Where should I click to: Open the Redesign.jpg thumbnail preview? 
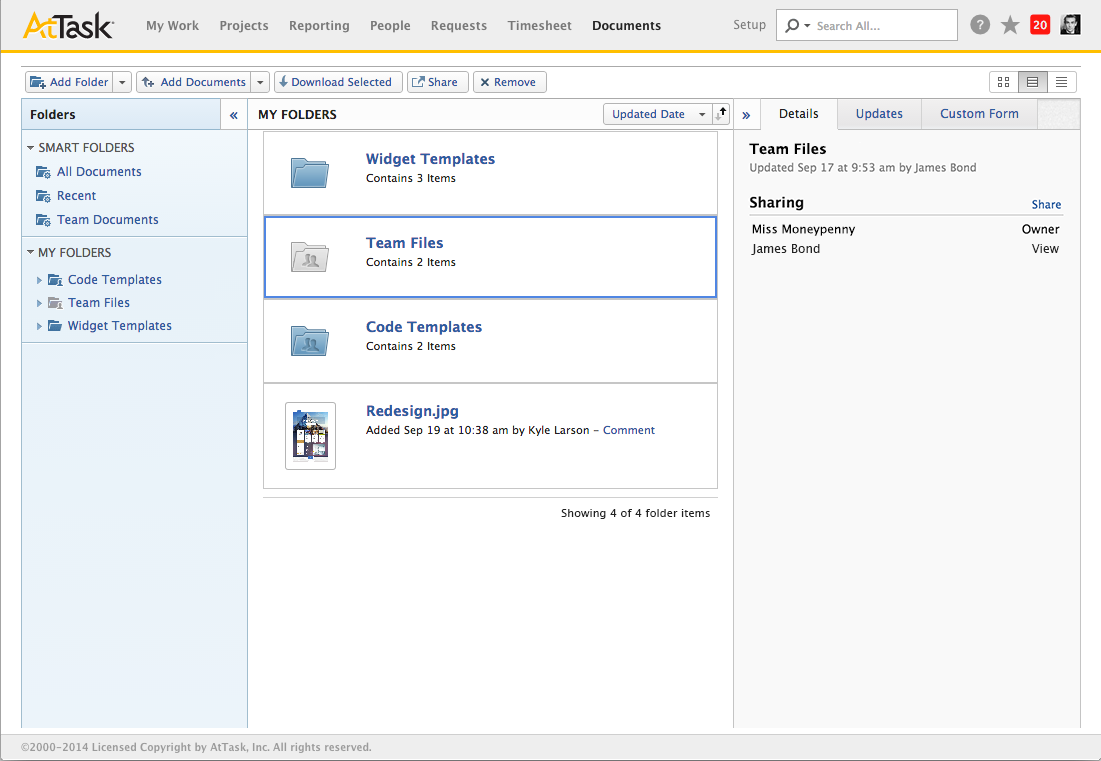(310, 436)
